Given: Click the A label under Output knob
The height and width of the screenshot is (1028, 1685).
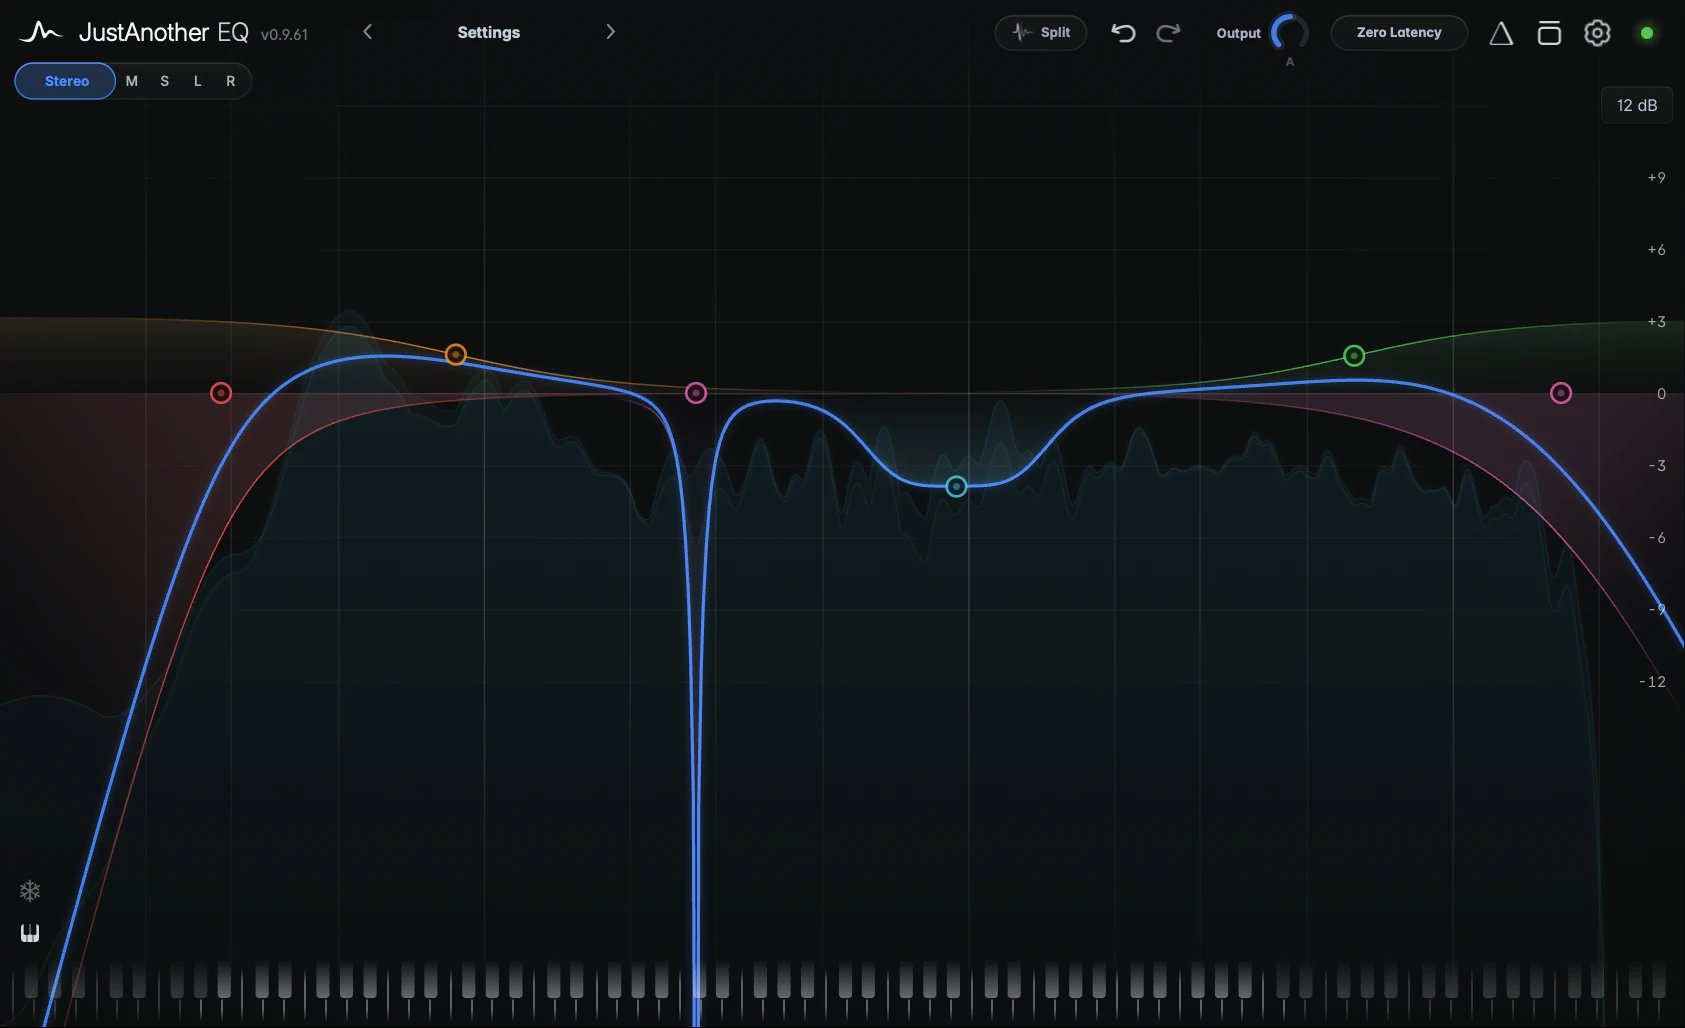Looking at the screenshot, I should [1289, 62].
